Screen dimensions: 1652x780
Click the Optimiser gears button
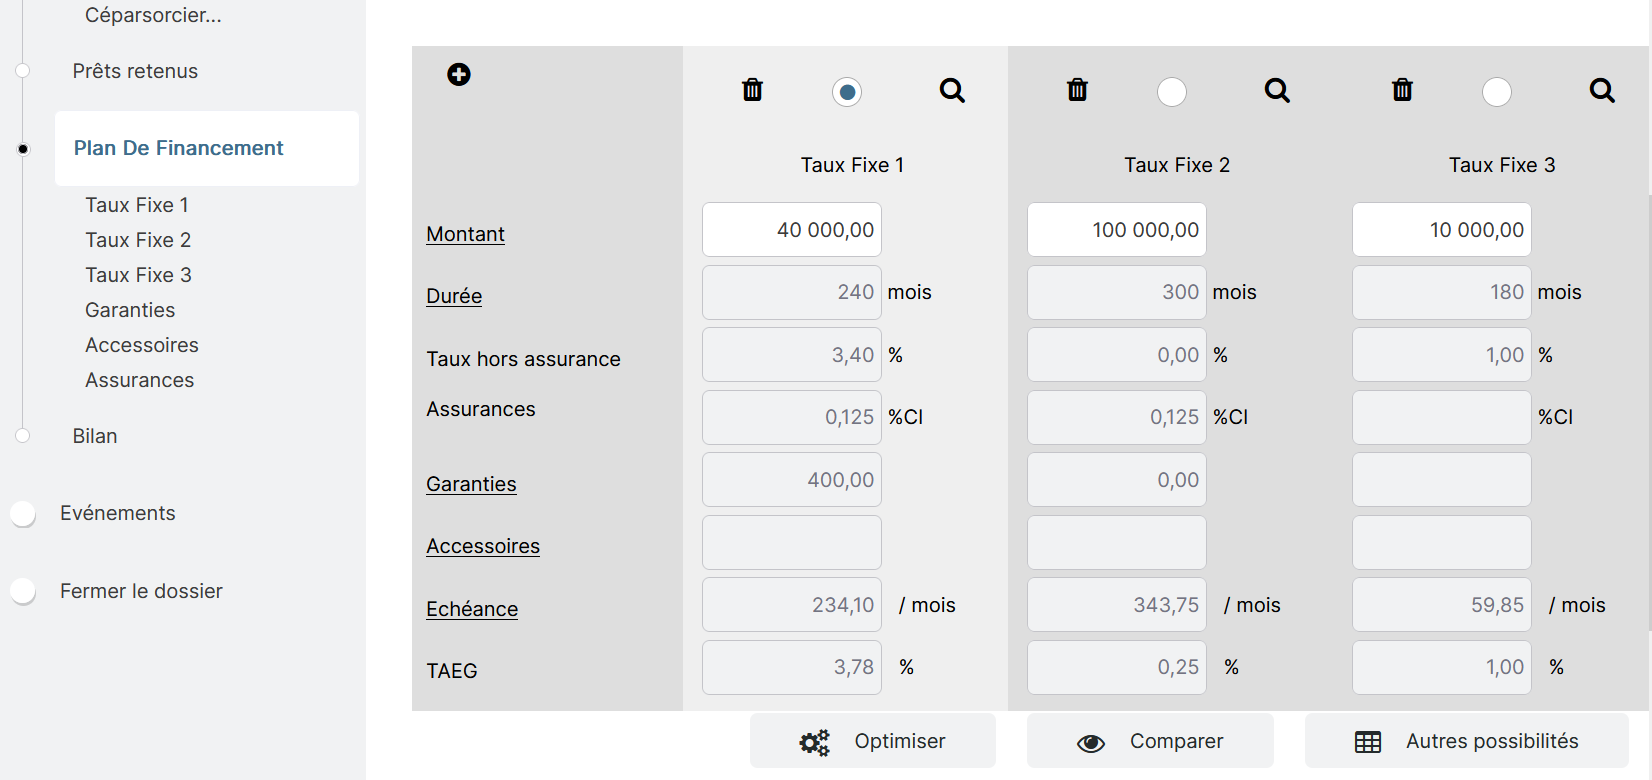[872, 741]
